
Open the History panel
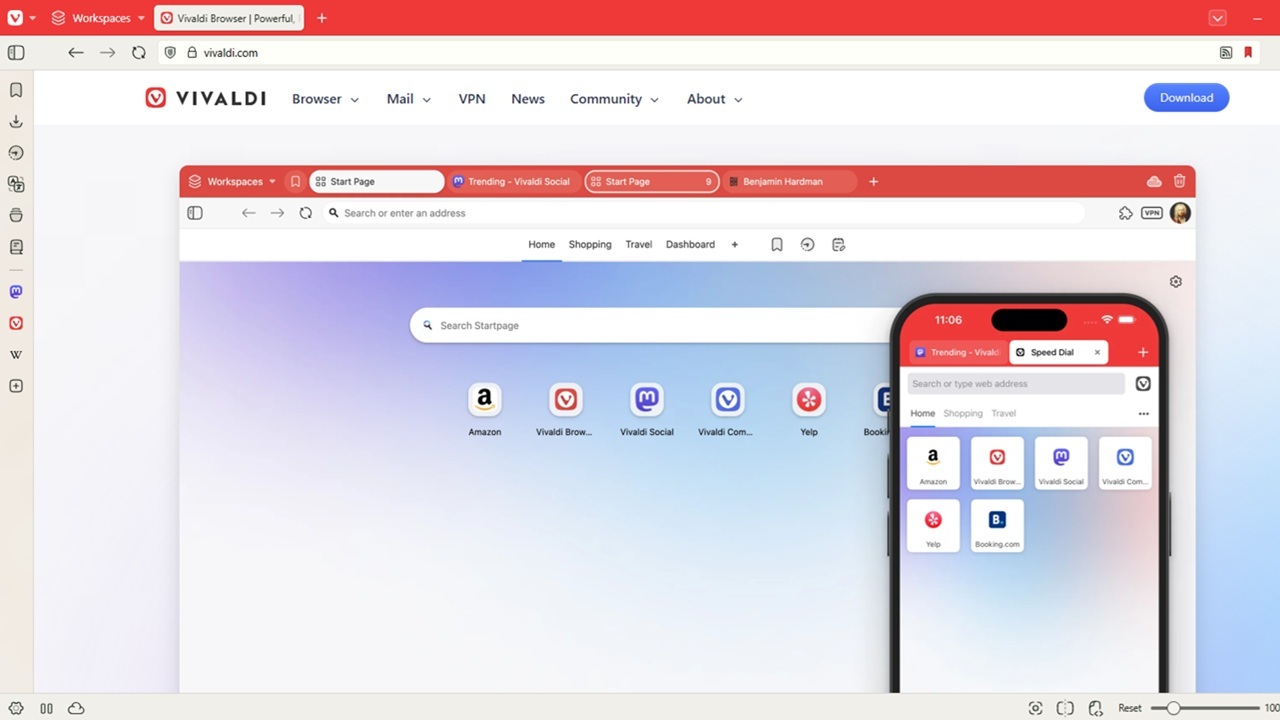point(15,152)
